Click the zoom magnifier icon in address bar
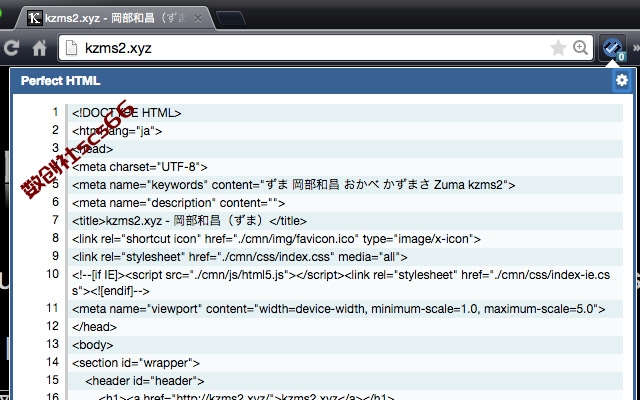This screenshot has width=640, height=400. click(580, 48)
